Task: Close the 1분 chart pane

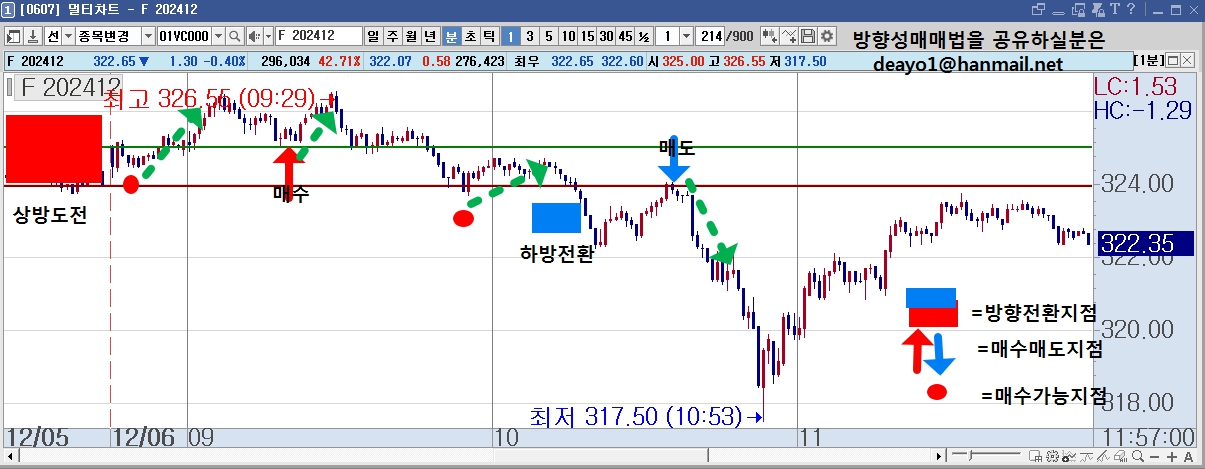Action: click(x=1187, y=60)
